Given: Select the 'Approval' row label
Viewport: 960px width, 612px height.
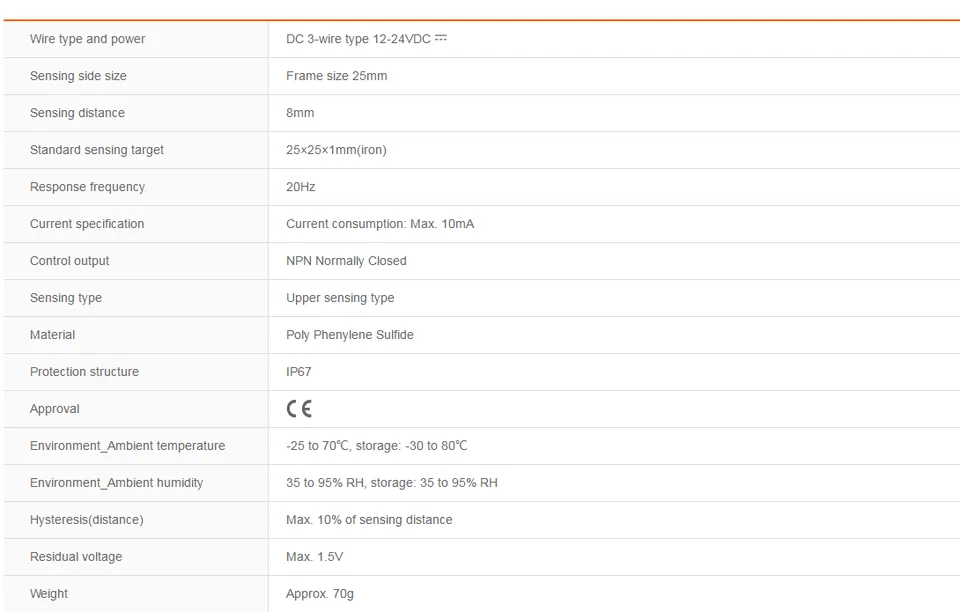Looking at the screenshot, I should [x=54, y=409].
